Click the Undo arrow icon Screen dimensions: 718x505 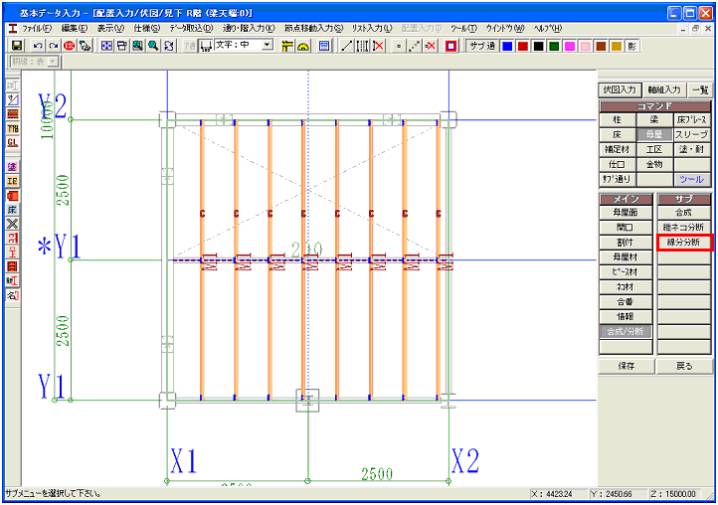click(x=38, y=46)
